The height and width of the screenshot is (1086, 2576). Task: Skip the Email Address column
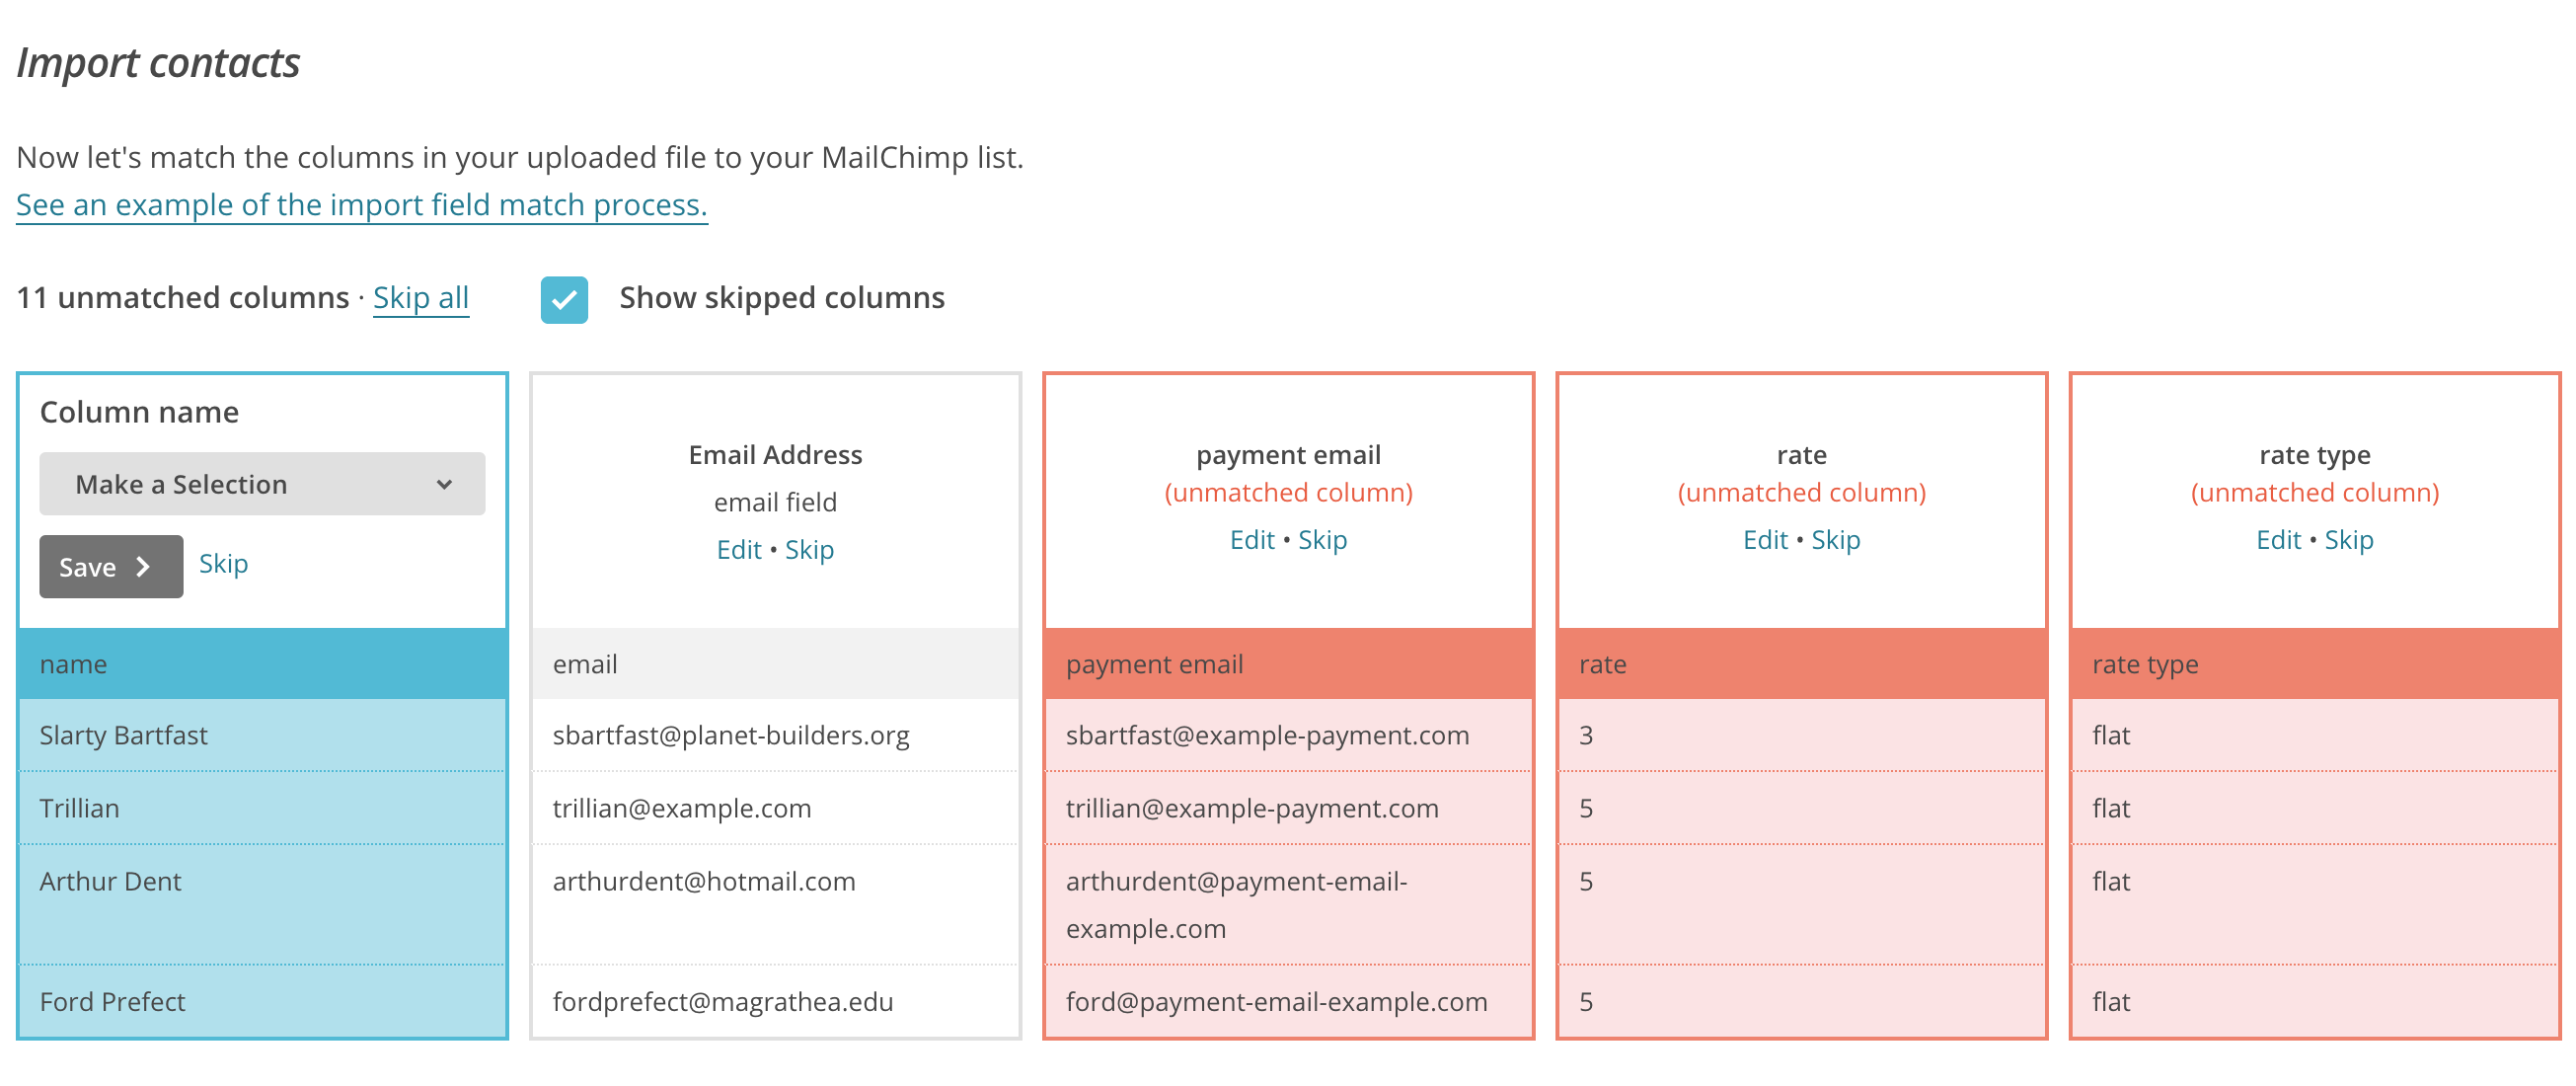[x=809, y=550]
